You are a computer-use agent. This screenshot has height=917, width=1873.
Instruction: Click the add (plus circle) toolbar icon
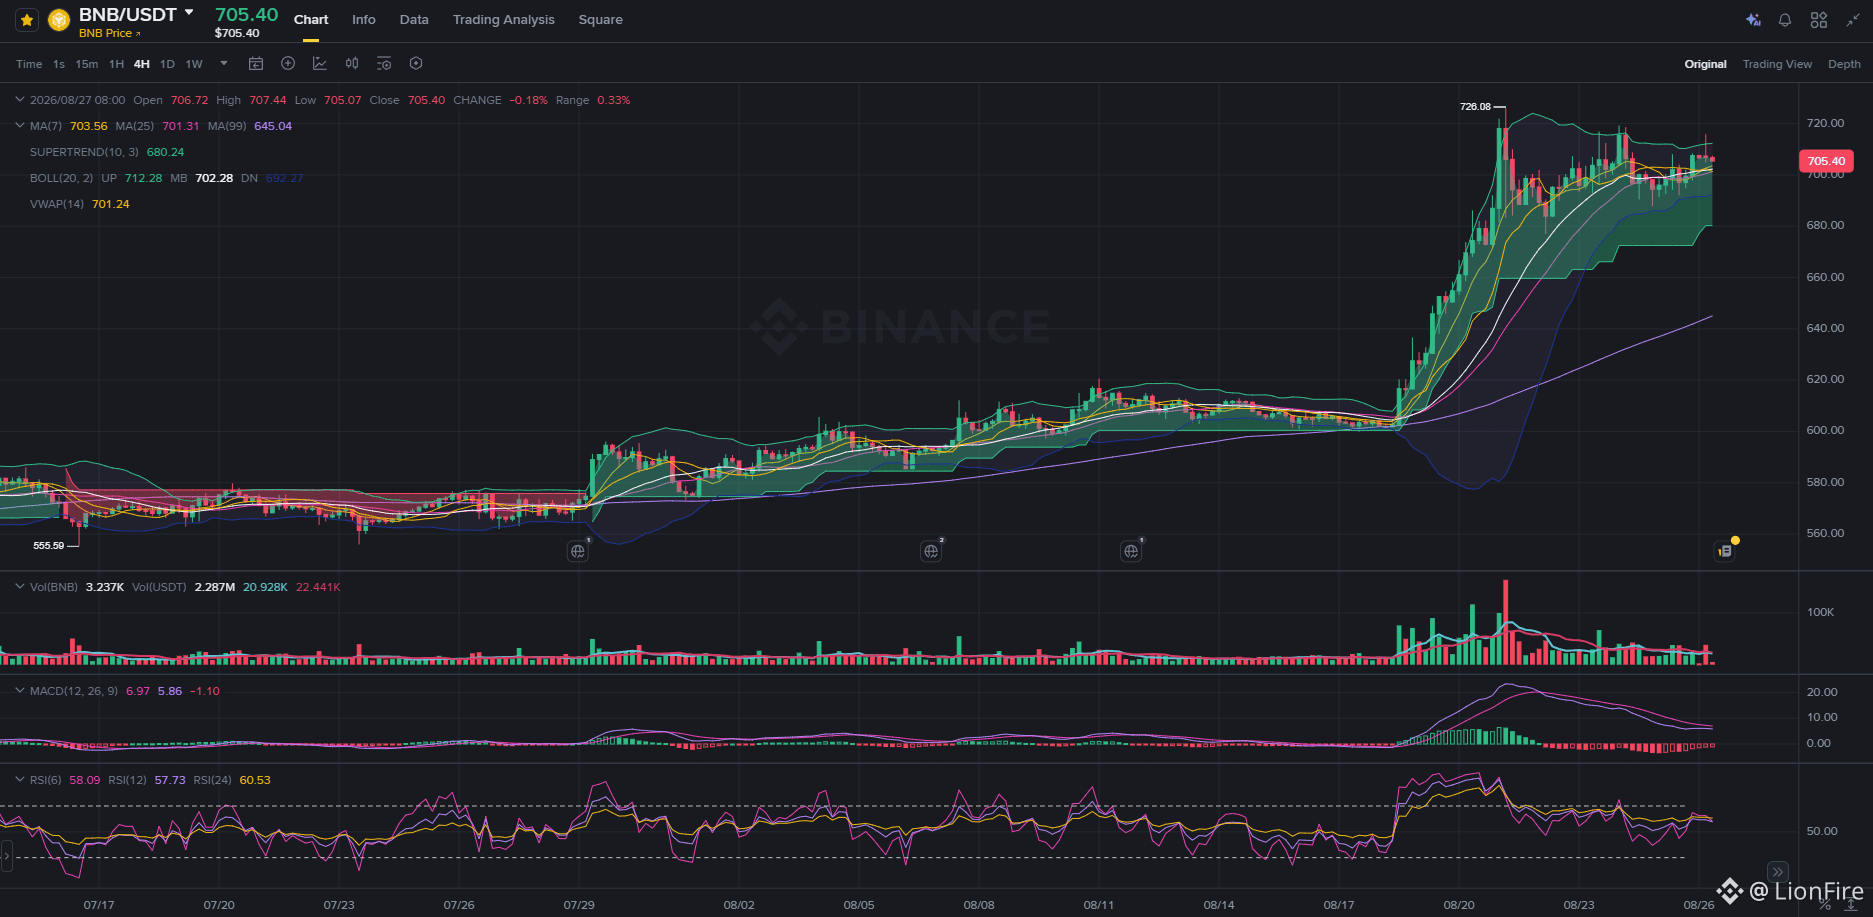[288, 64]
